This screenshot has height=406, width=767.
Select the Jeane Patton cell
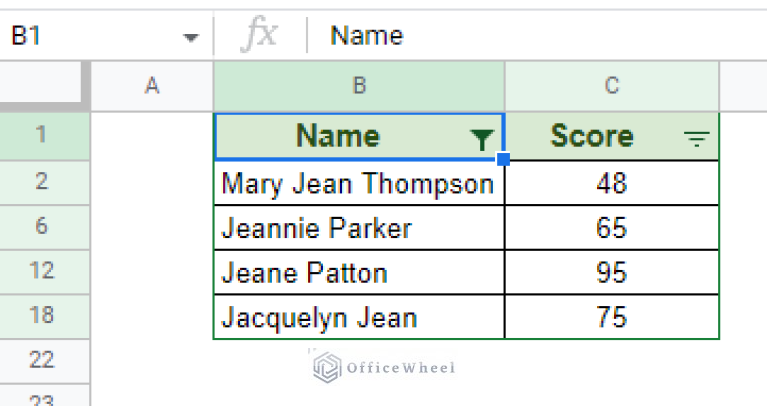(358, 273)
